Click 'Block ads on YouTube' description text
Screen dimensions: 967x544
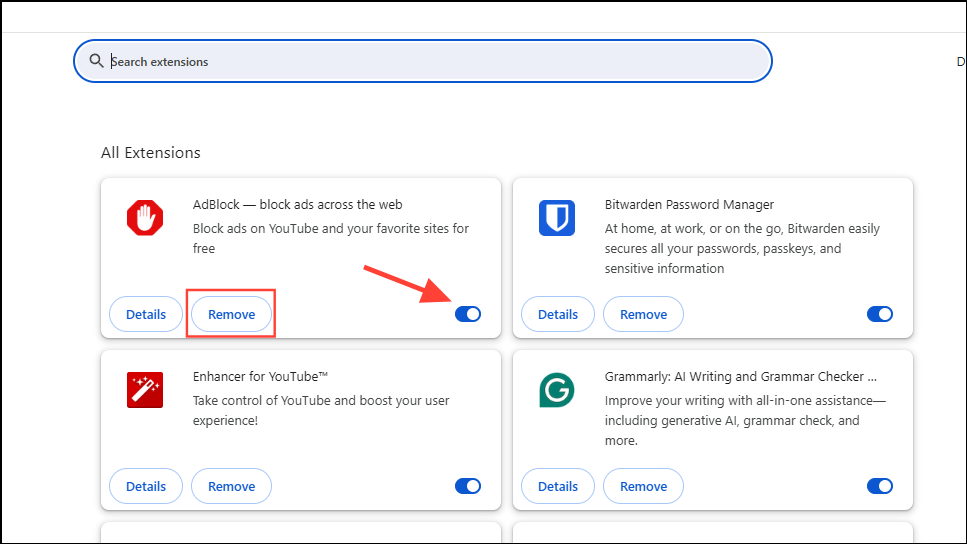pyautogui.click(x=331, y=238)
